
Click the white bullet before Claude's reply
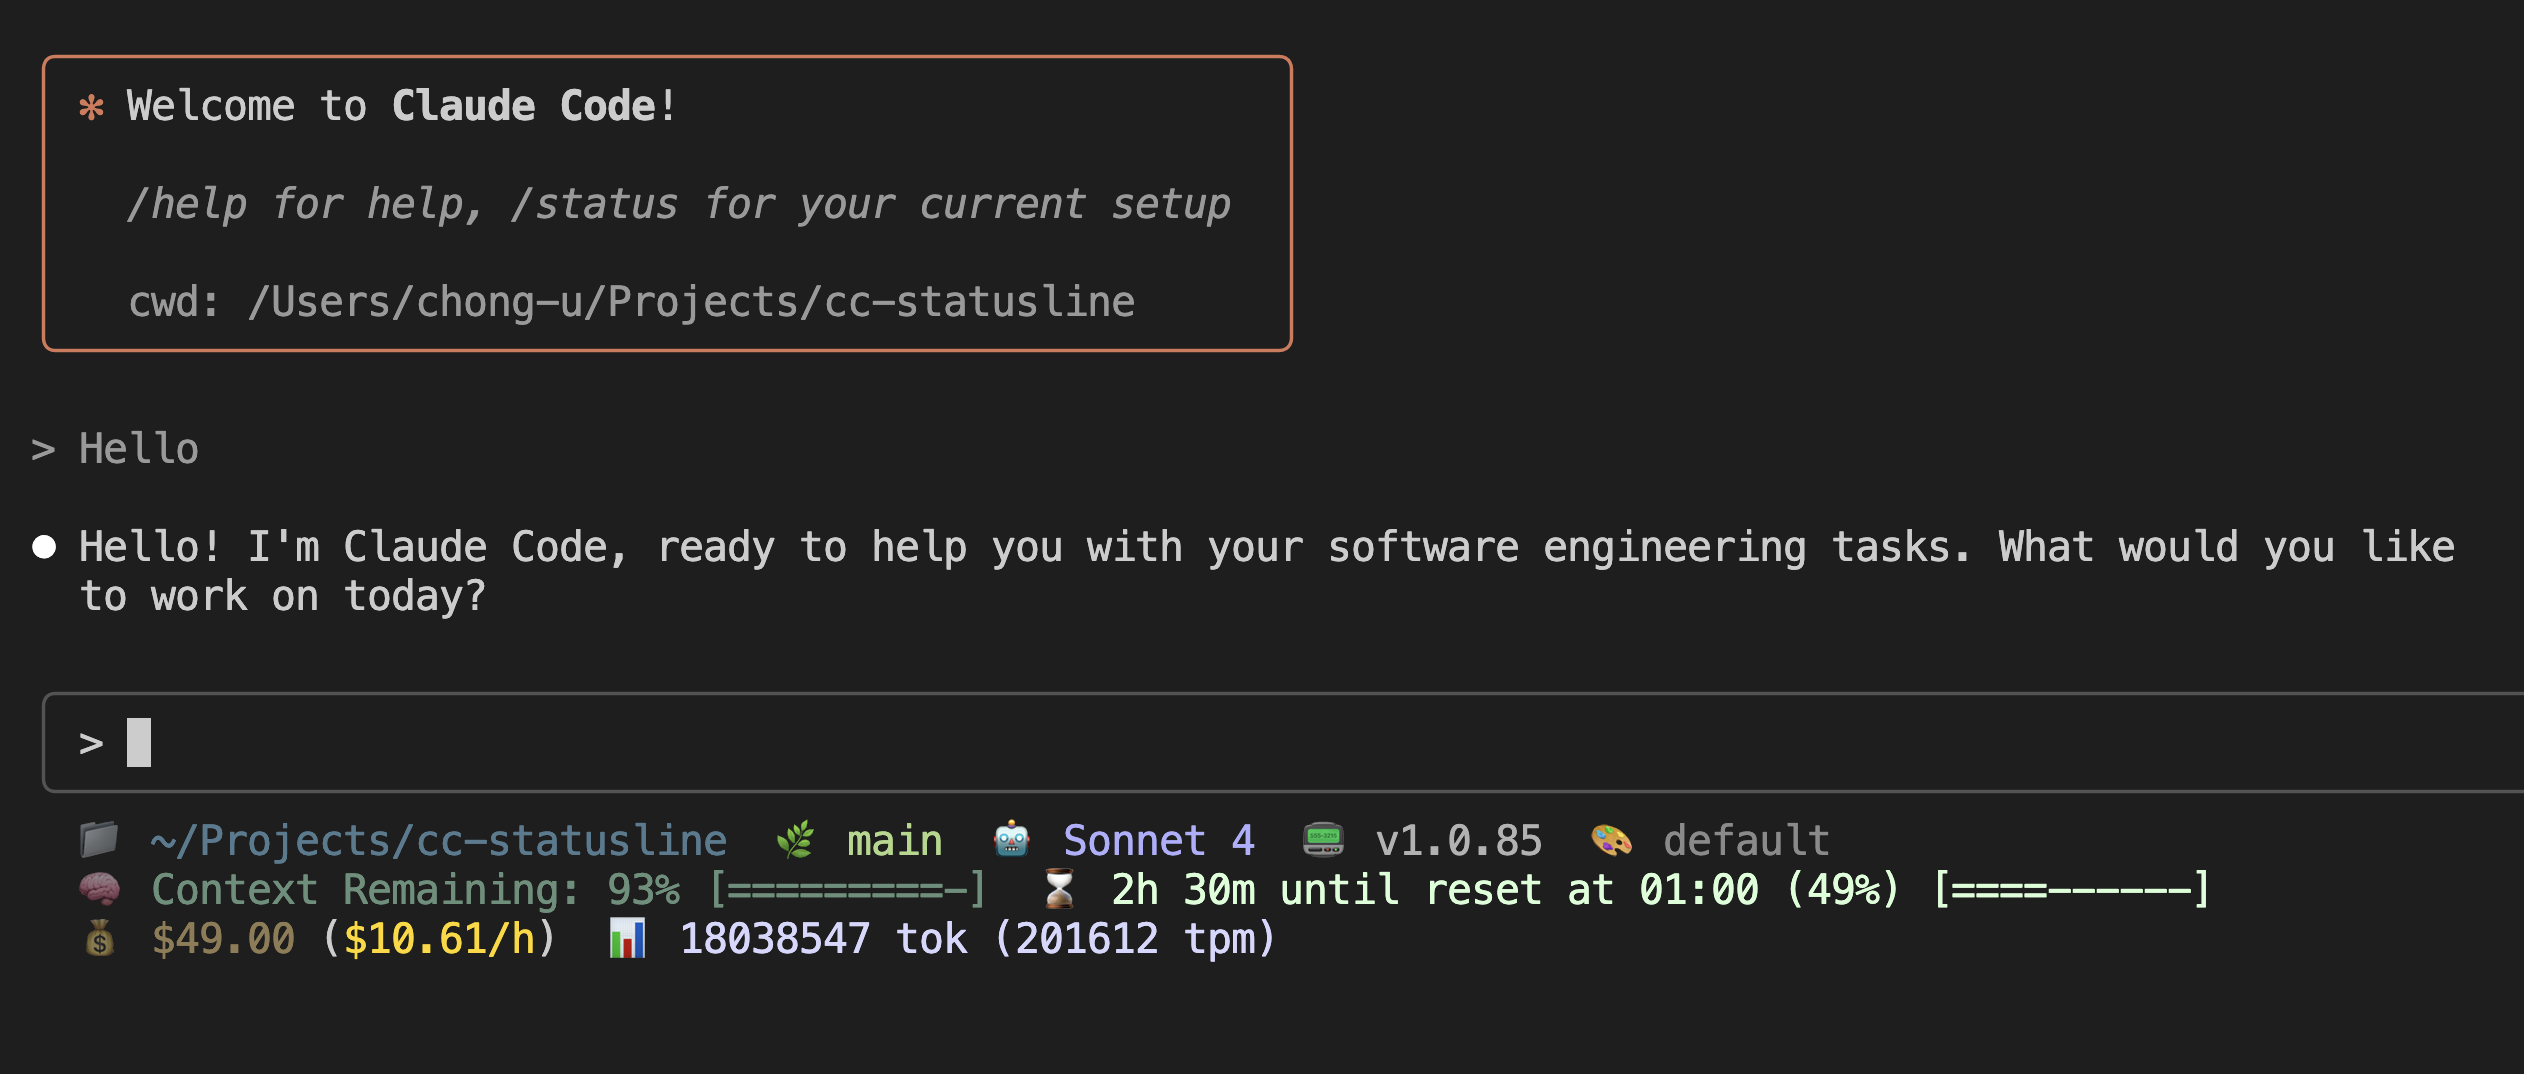pyautogui.click(x=44, y=547)
